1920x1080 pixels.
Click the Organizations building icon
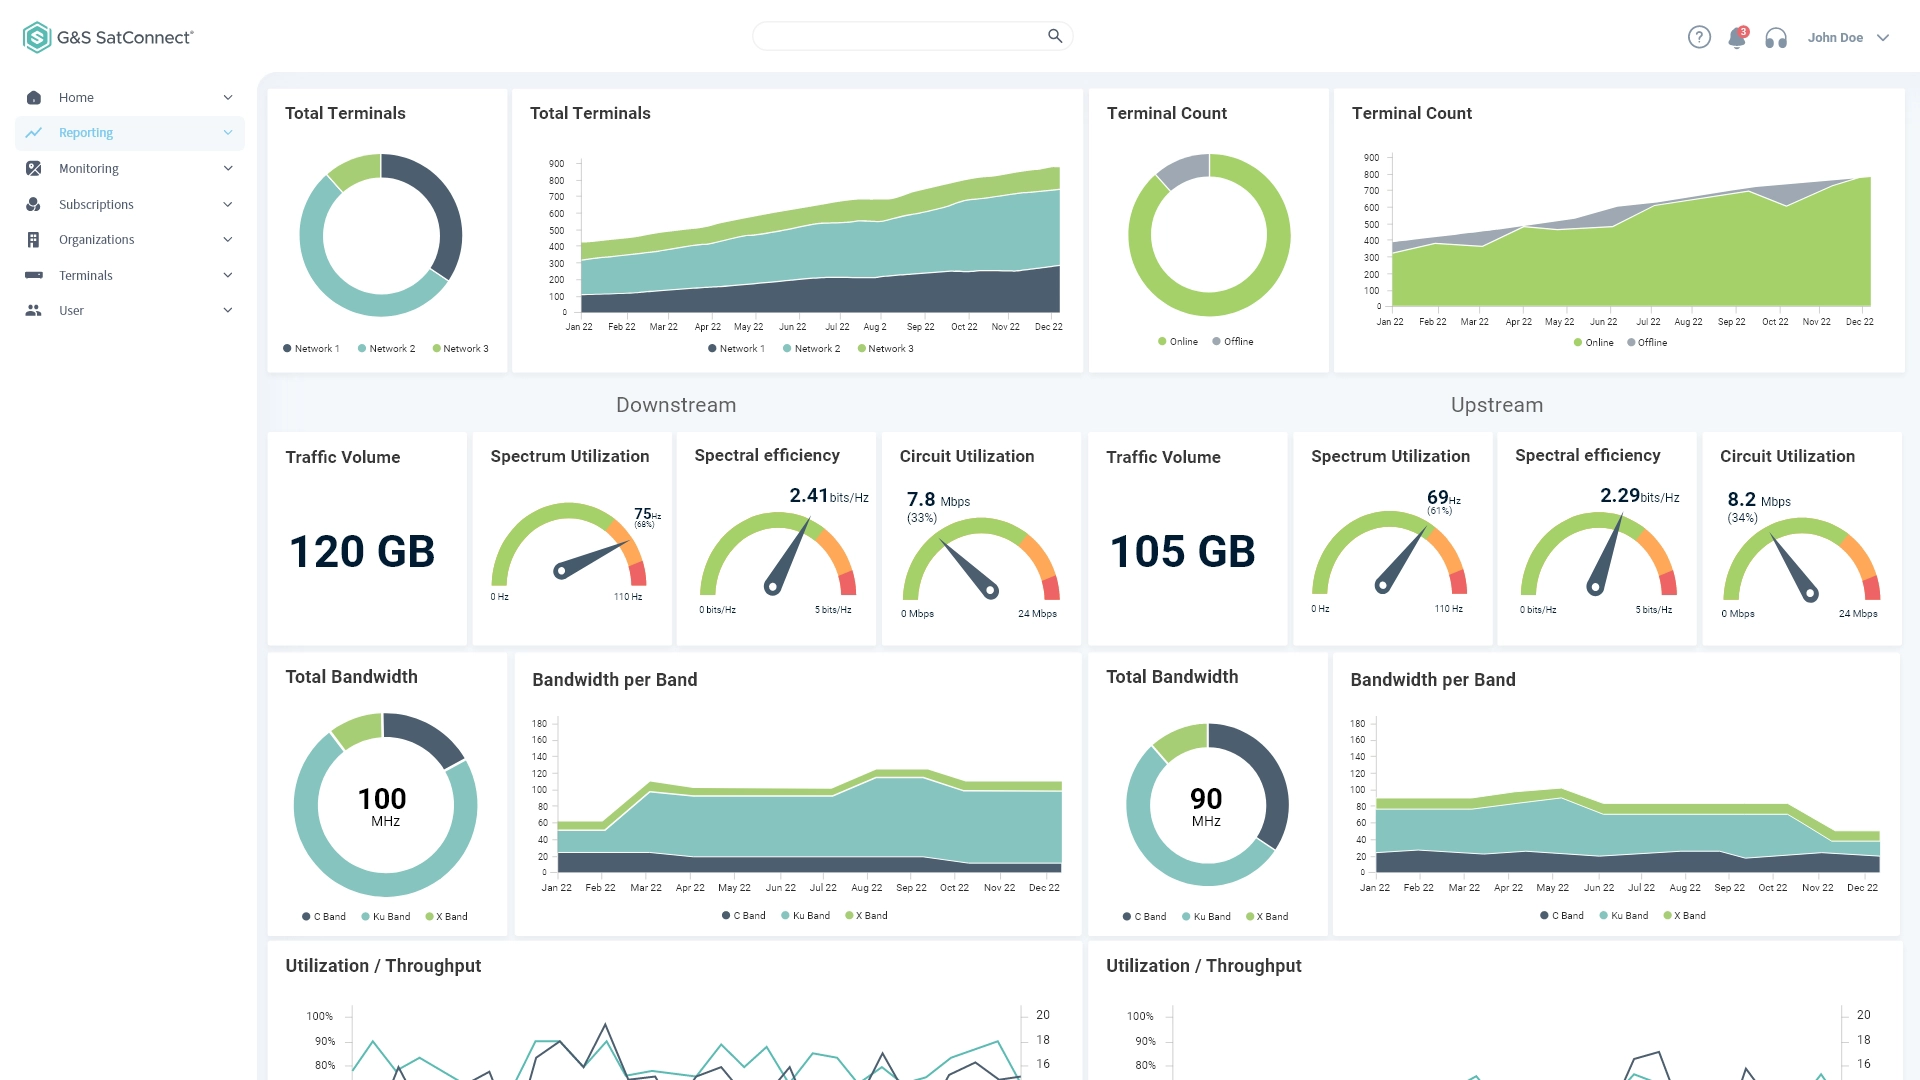[x=34, y=239]
